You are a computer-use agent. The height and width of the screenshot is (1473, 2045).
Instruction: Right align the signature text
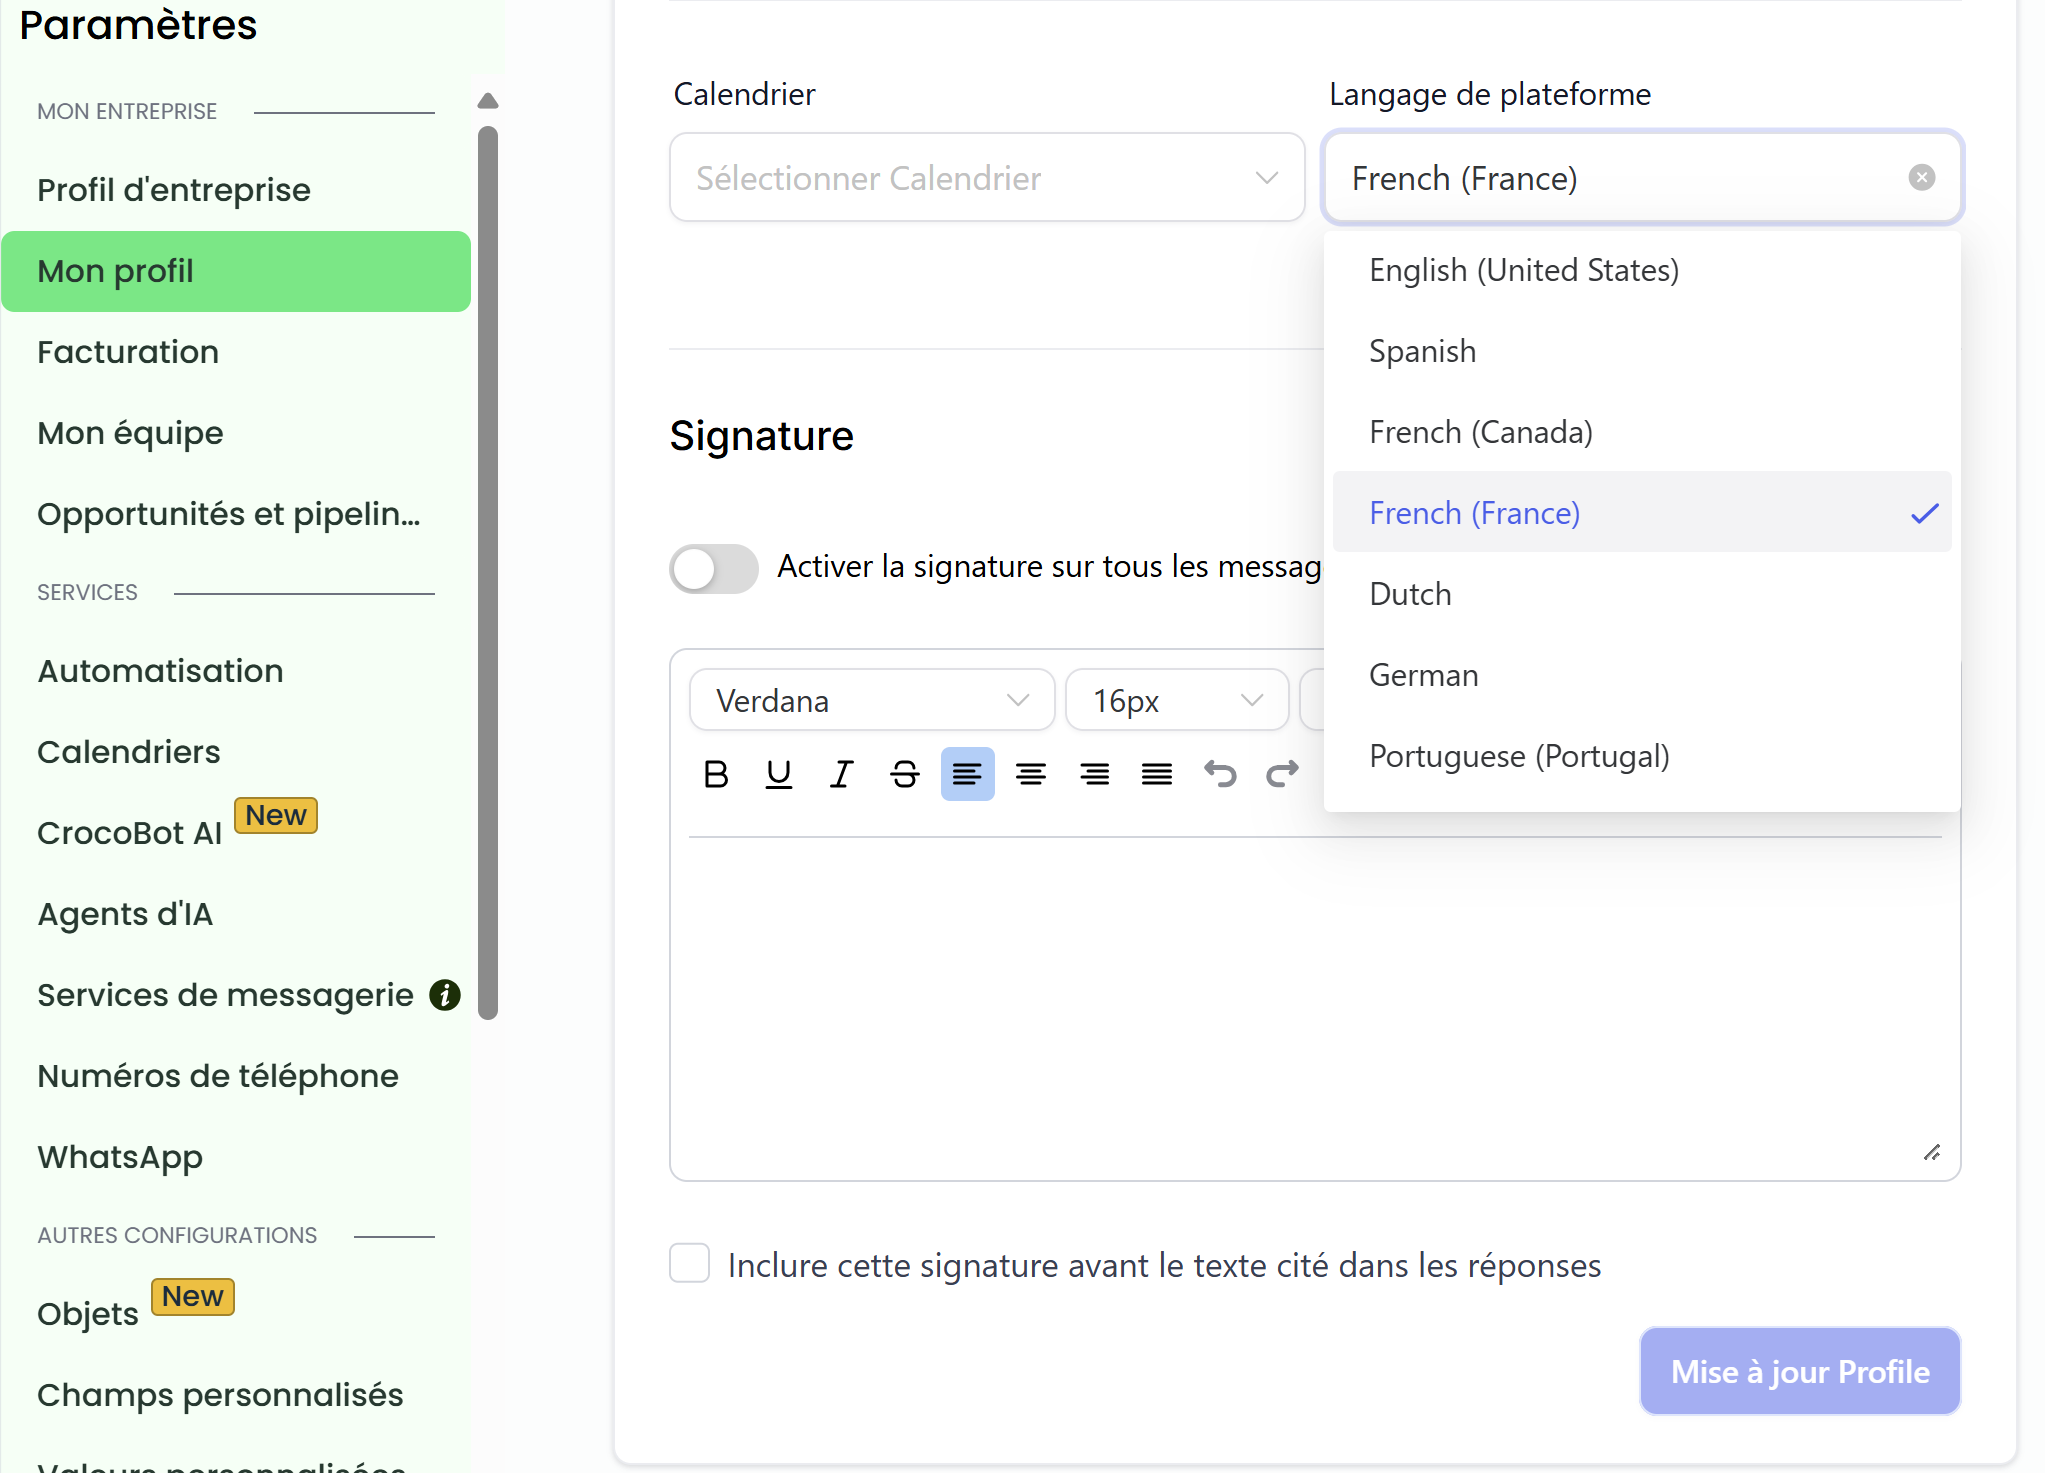click(1094, 774)
